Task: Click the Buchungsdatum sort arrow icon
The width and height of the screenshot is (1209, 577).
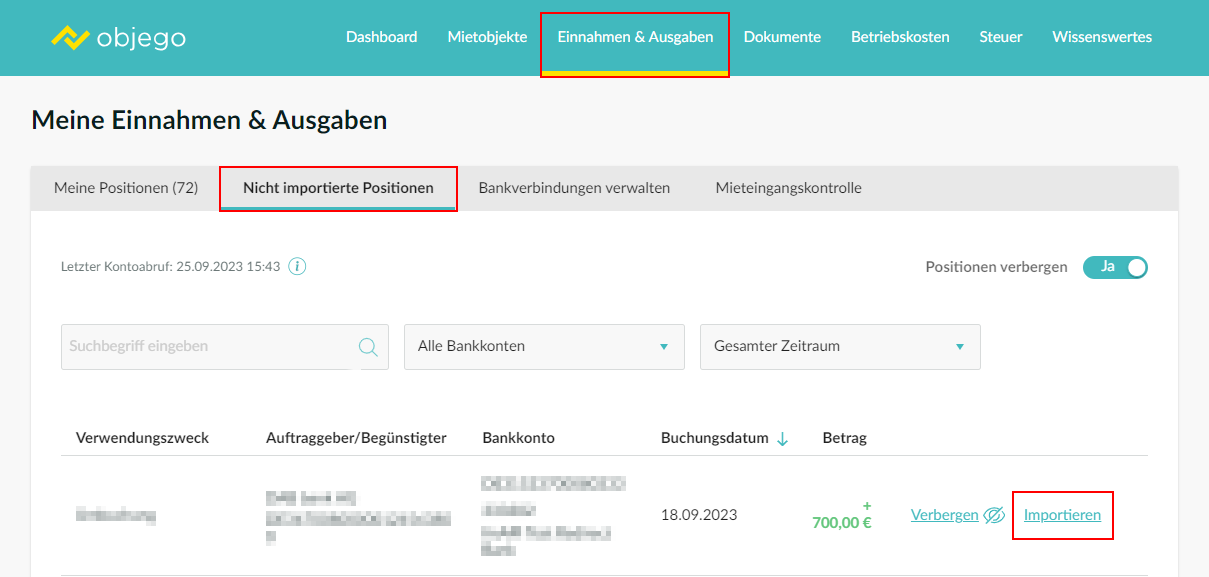Action: coord(783,439)
